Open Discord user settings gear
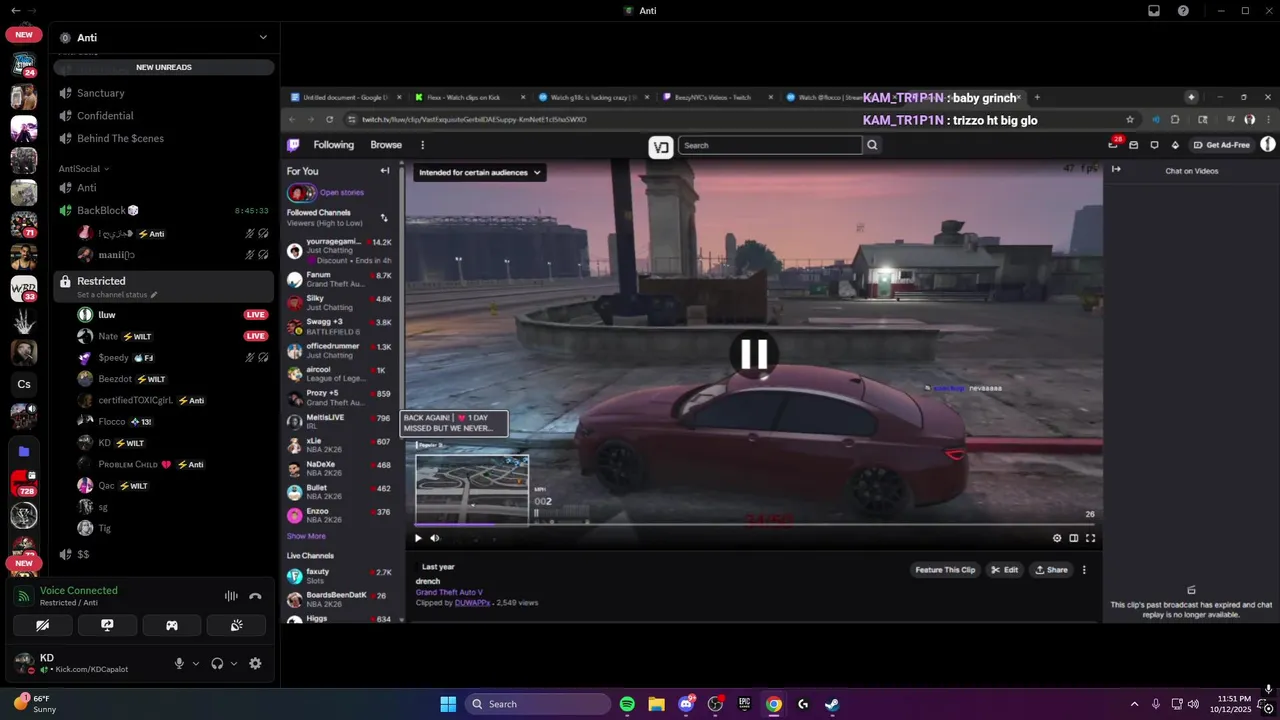The width and height of the screenshot is (1280, 720). pyautogui.click(x=255, y=663)
